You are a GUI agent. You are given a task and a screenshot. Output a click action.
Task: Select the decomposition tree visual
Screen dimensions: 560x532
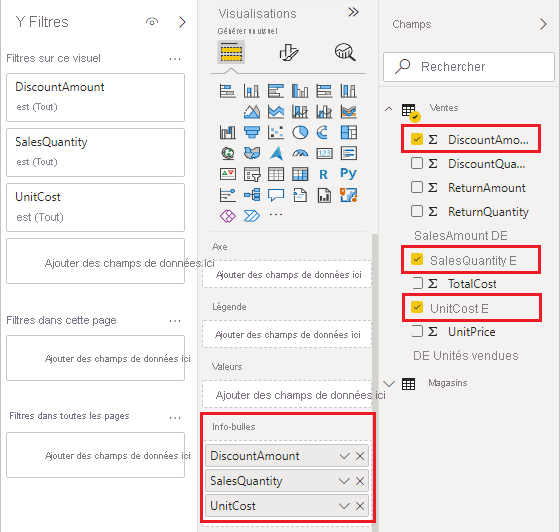coord(252,195)
